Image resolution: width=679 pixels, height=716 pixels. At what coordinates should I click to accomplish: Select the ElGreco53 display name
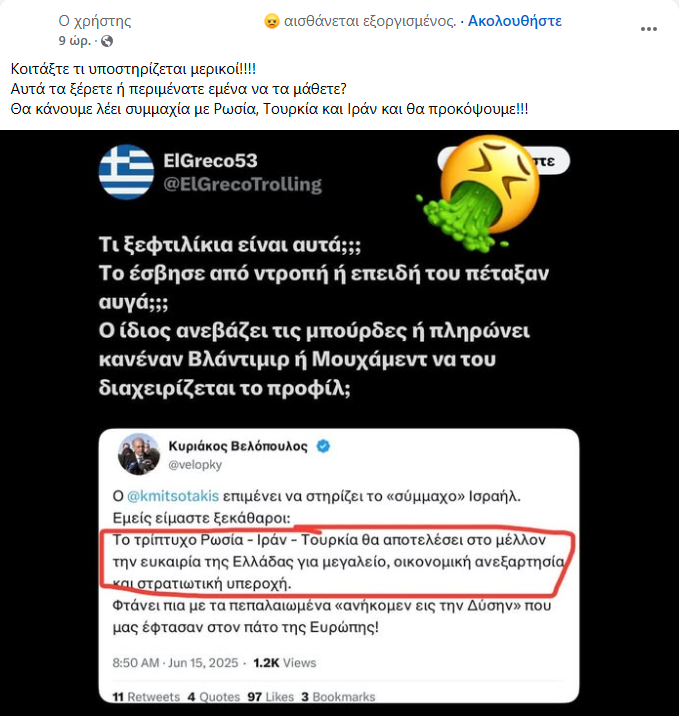211,161
